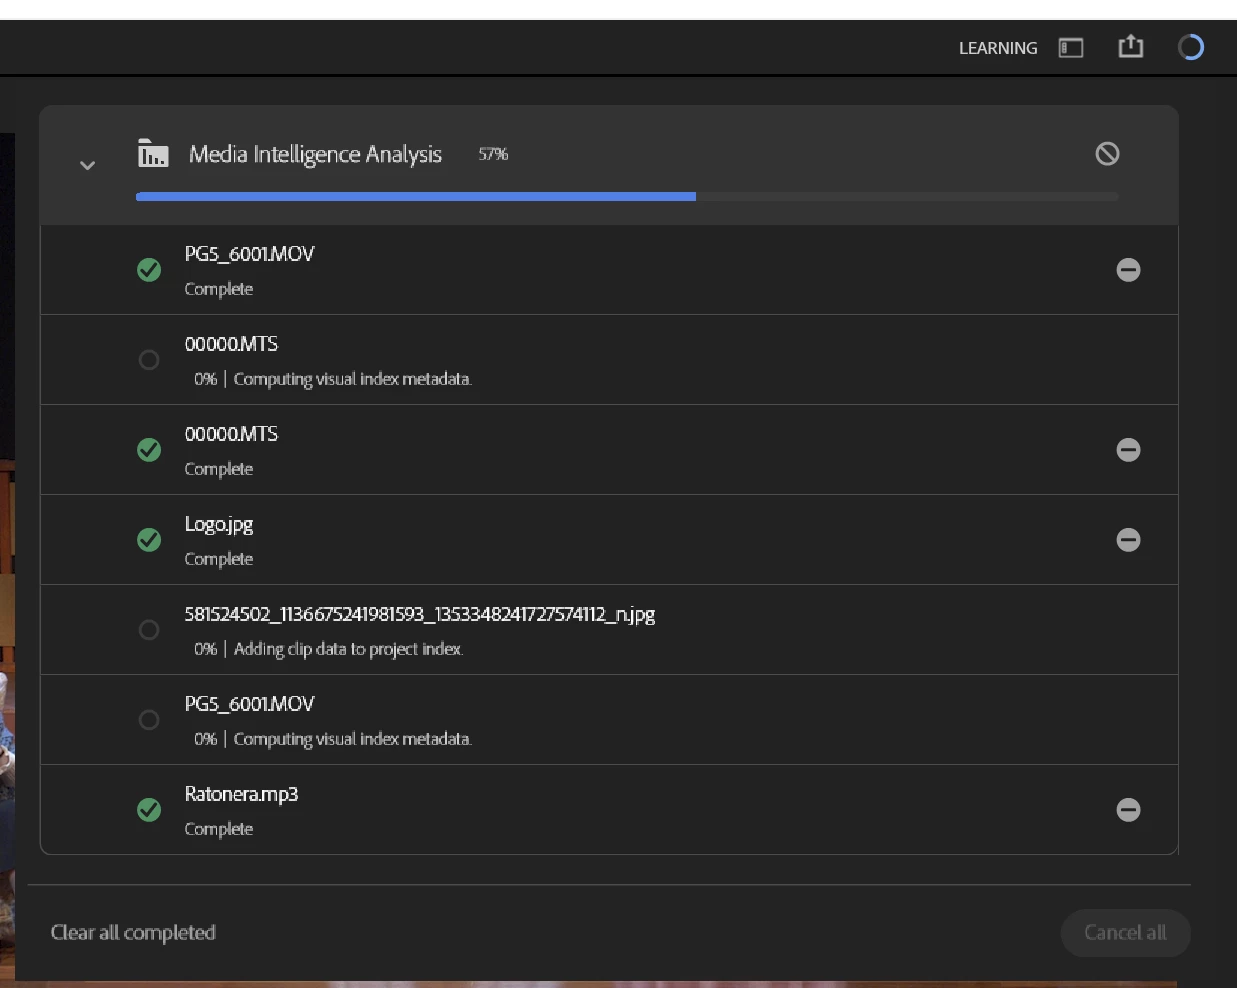This screenshot has height=988, width=1237.
Task: Open the background progress spinner icon
Action: tap(1190, 47)
